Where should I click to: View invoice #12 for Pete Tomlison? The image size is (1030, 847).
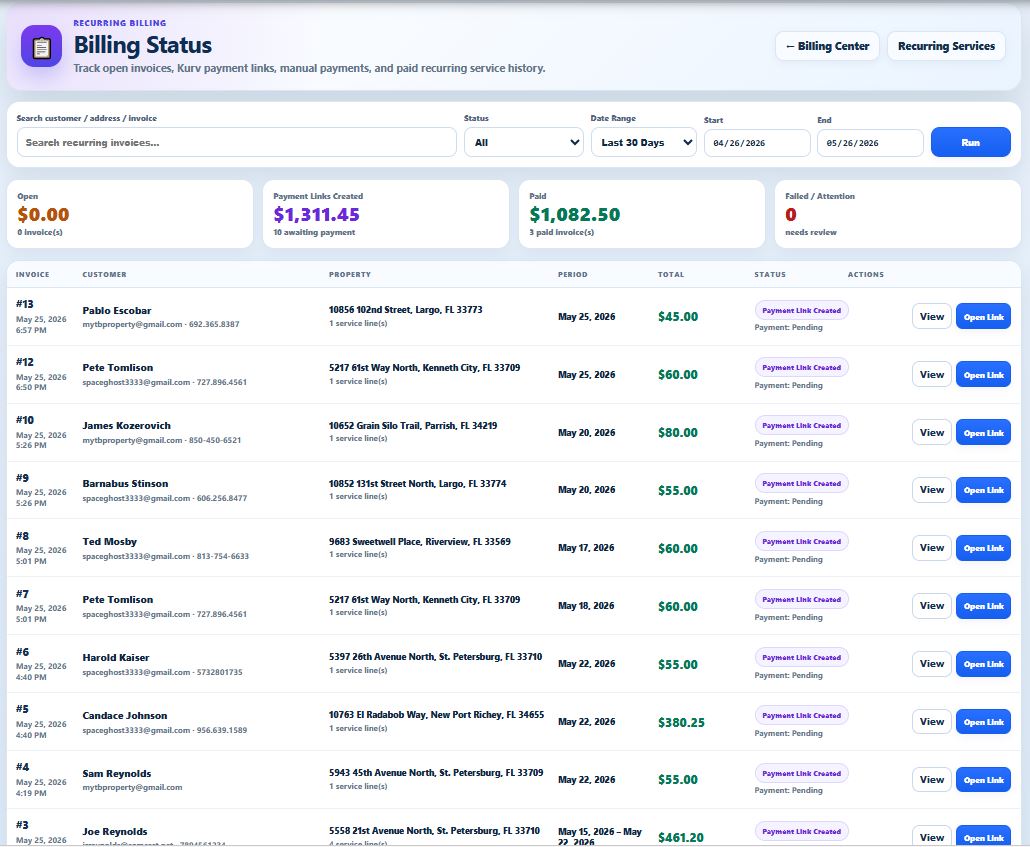point(931,375)
